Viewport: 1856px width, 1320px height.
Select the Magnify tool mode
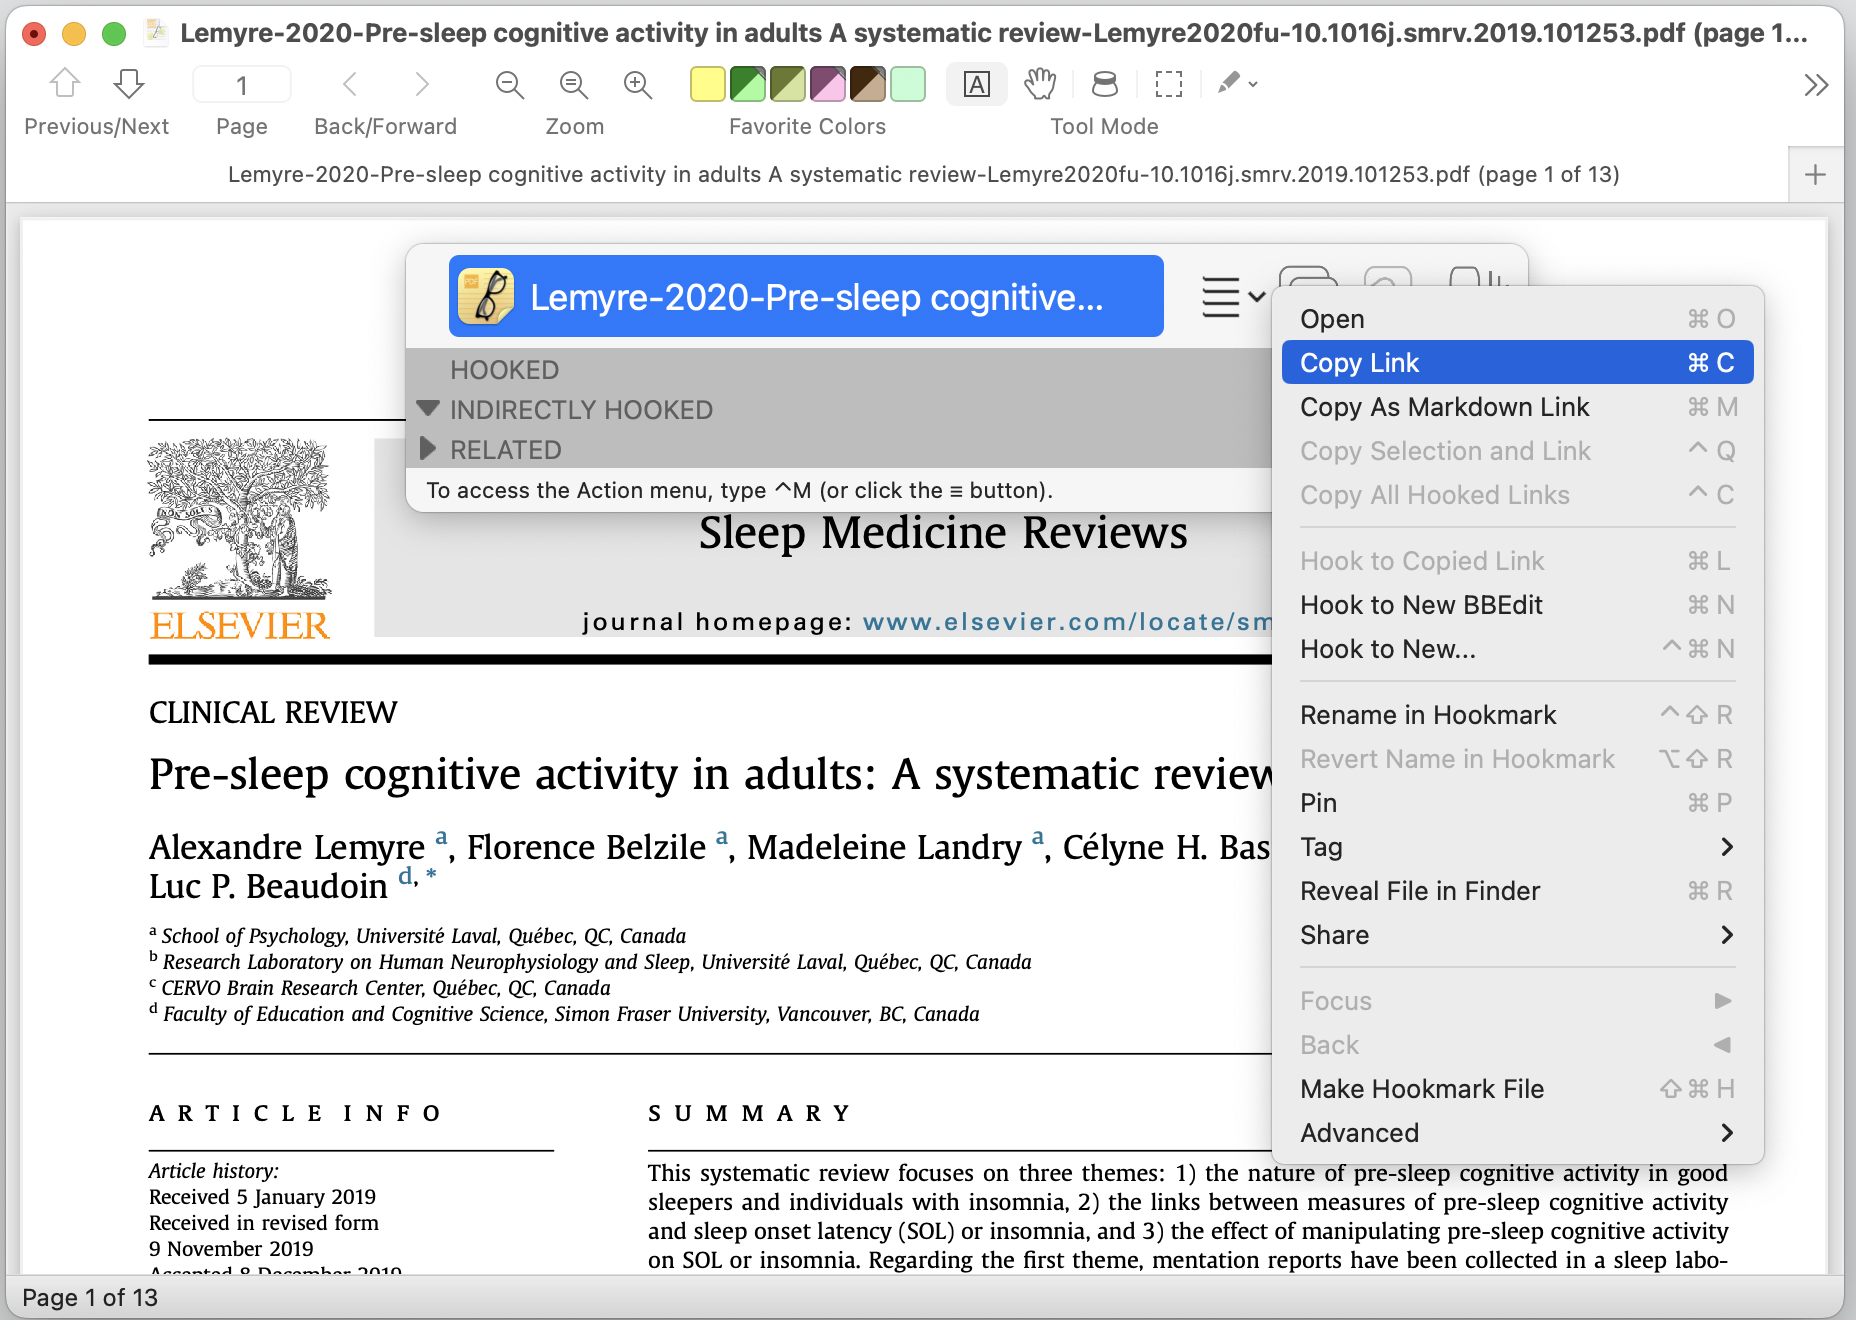pos(1104,84)
